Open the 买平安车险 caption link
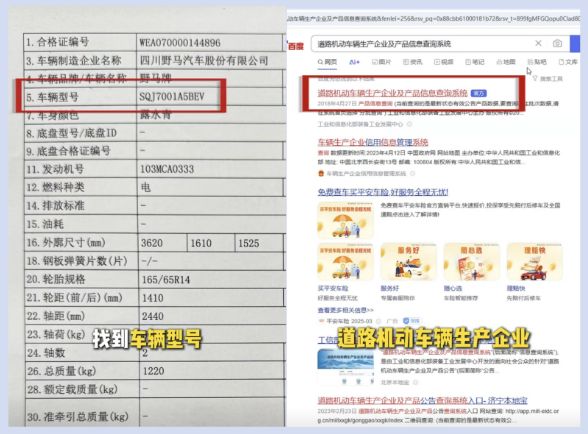 333,288
